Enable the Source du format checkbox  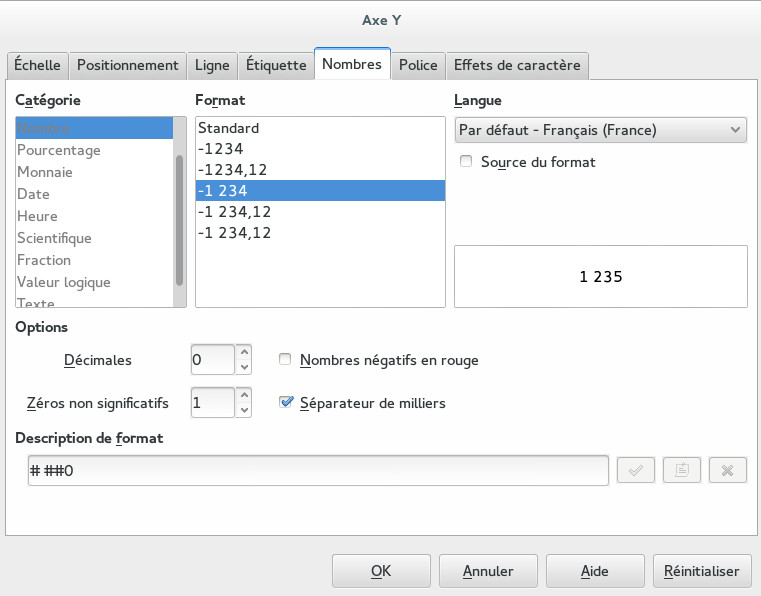[466, 161]
